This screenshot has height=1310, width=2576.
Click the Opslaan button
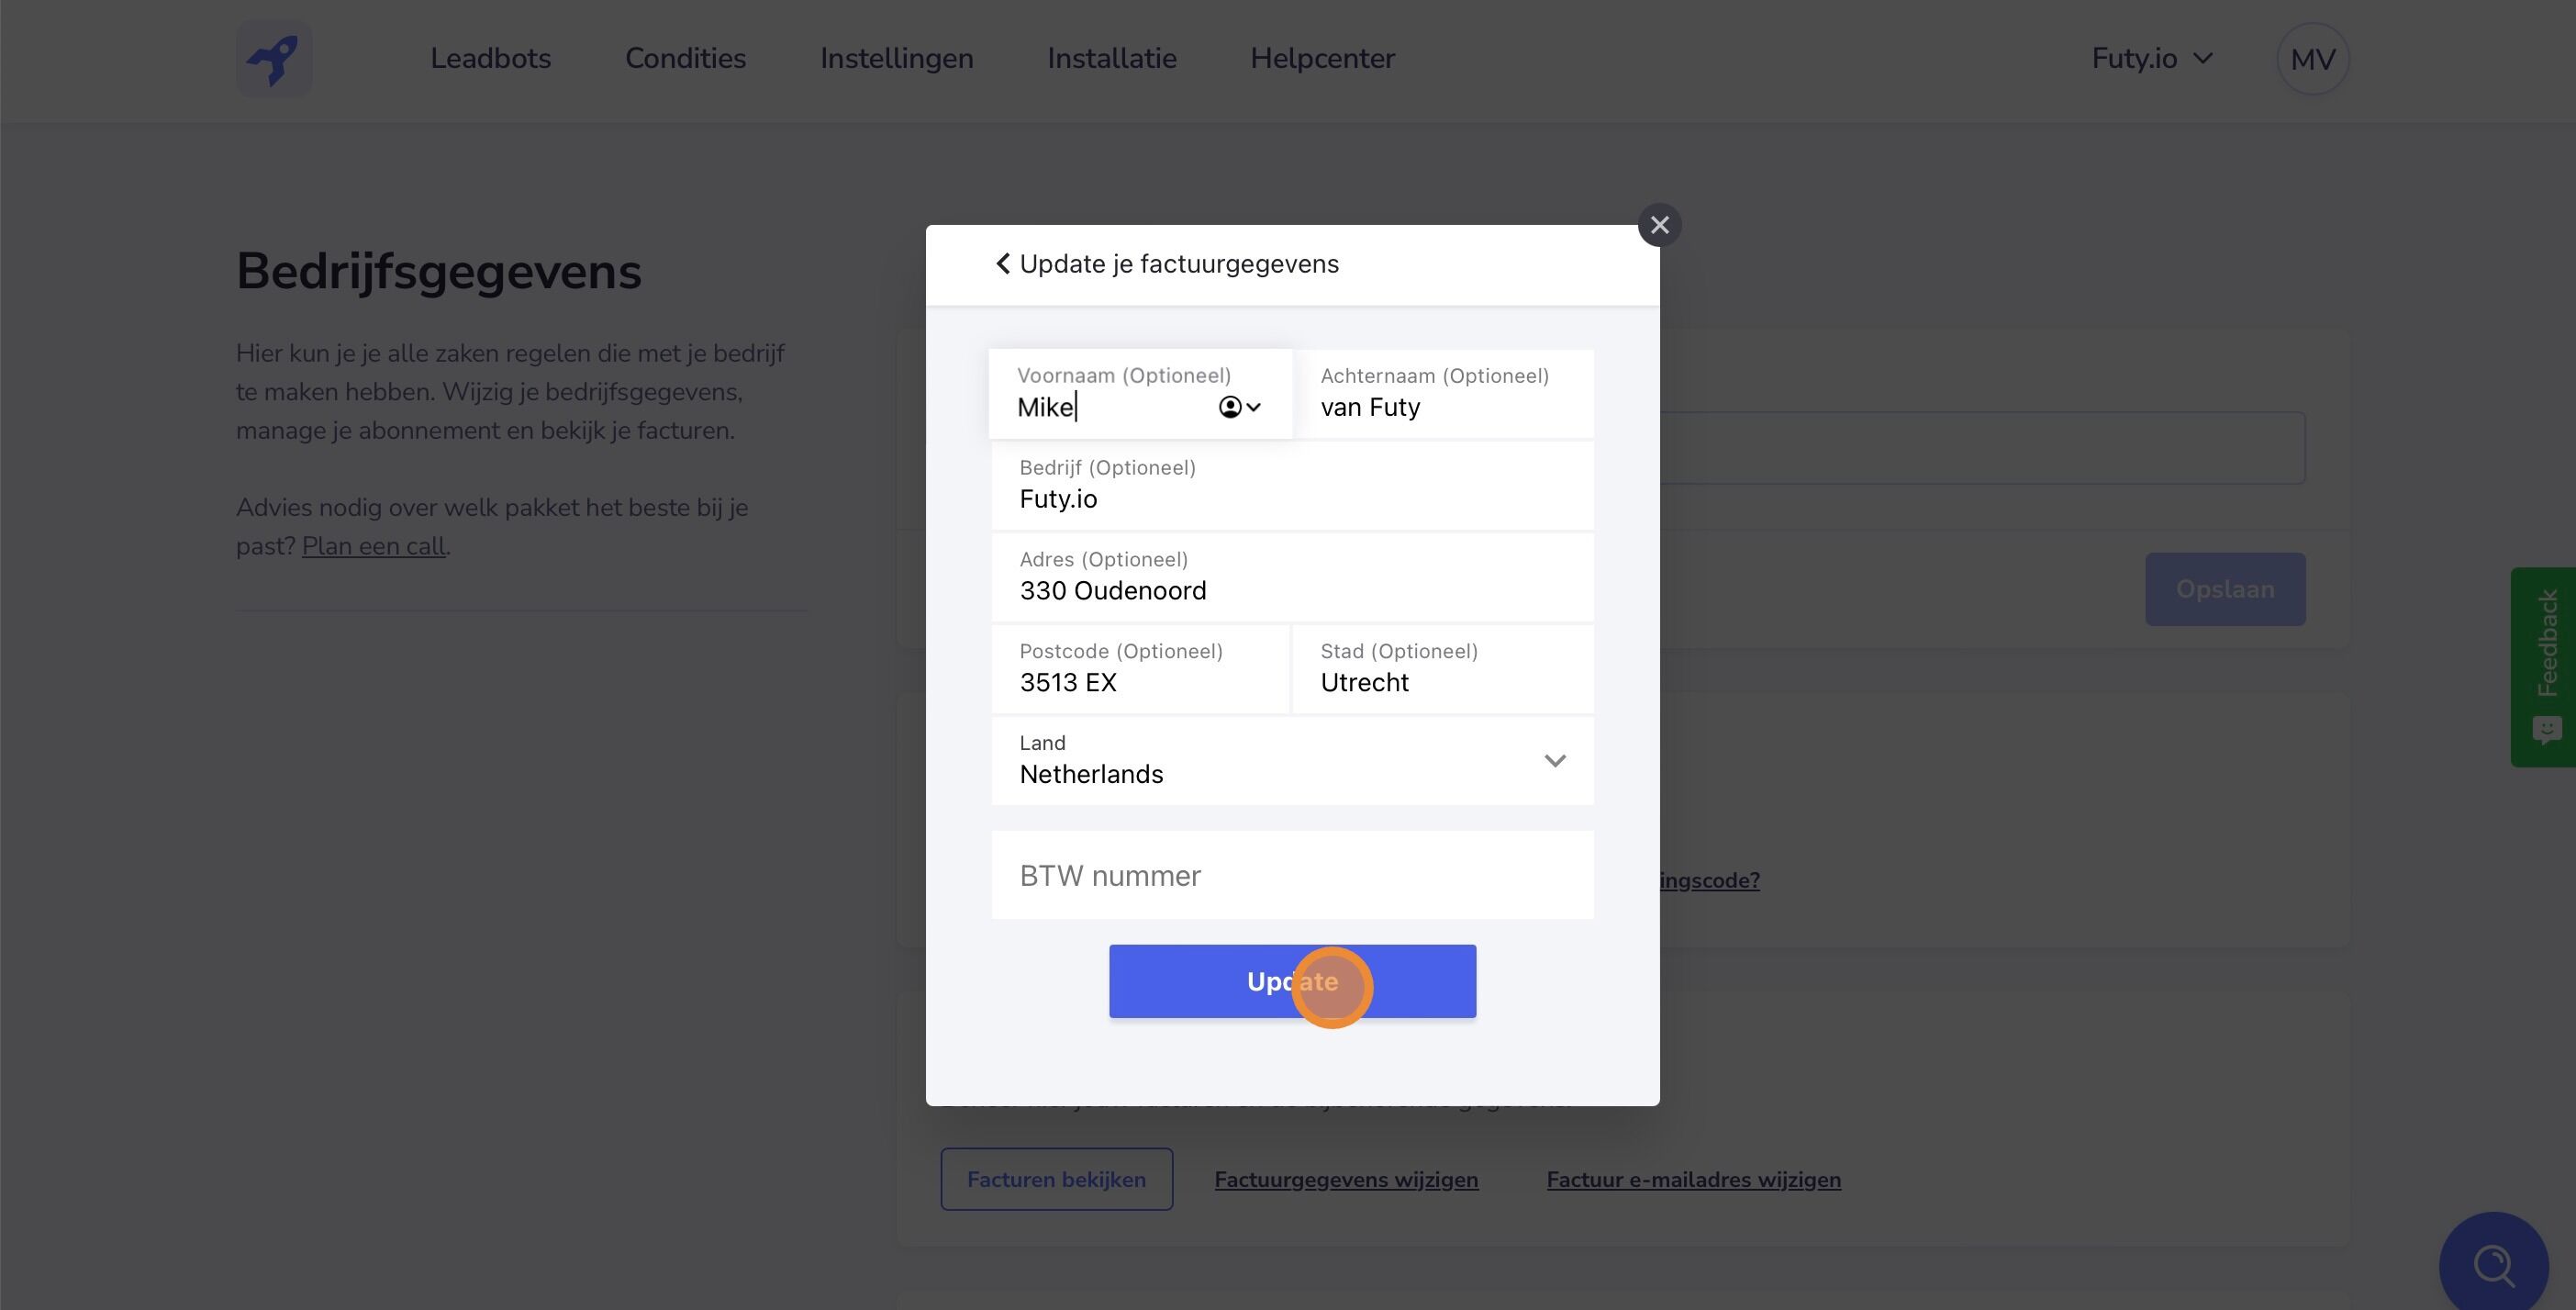coord(2225,589)
